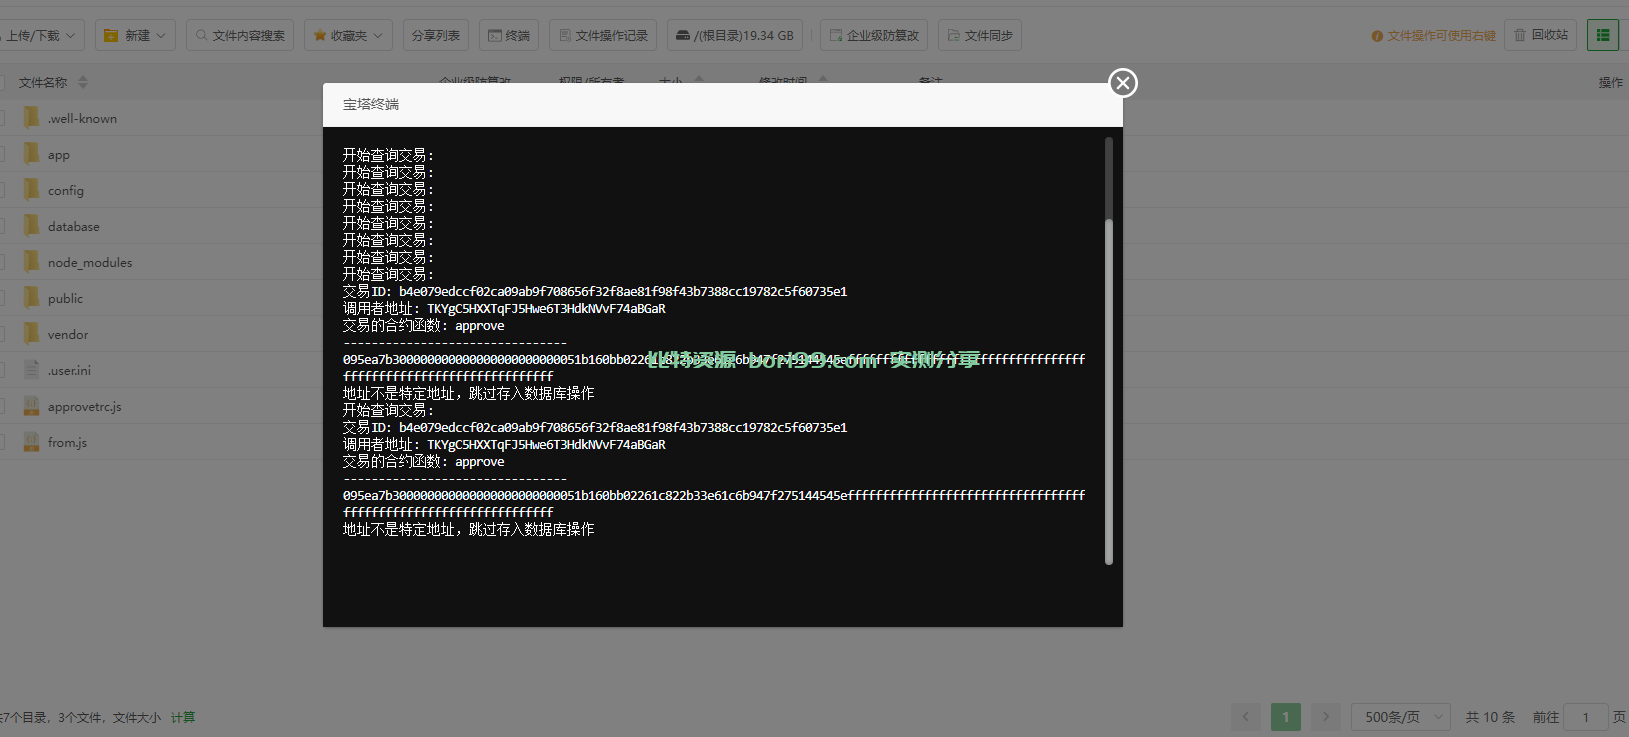Click the 操作 column header

[1610, 82]
